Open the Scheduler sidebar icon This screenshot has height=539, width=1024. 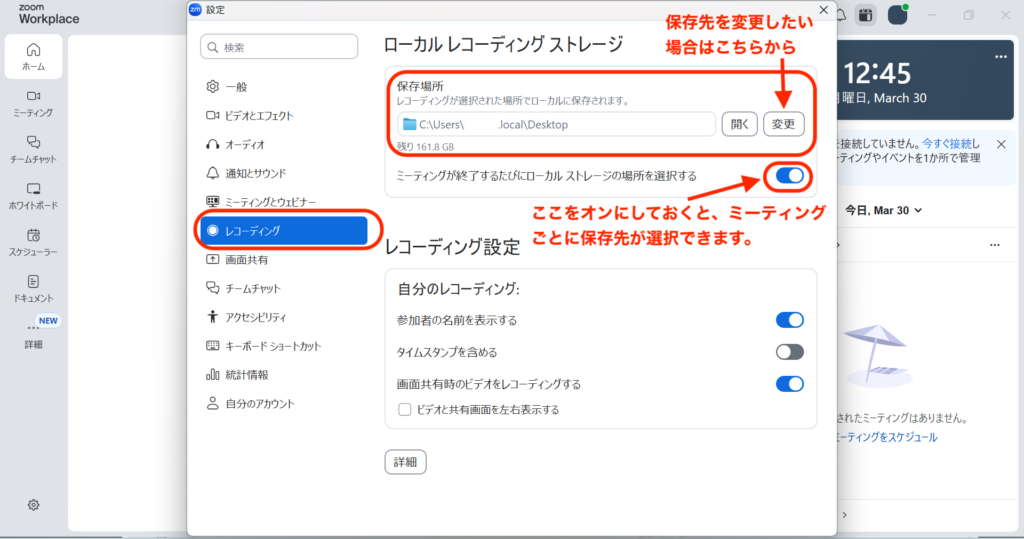pos(33,241)
